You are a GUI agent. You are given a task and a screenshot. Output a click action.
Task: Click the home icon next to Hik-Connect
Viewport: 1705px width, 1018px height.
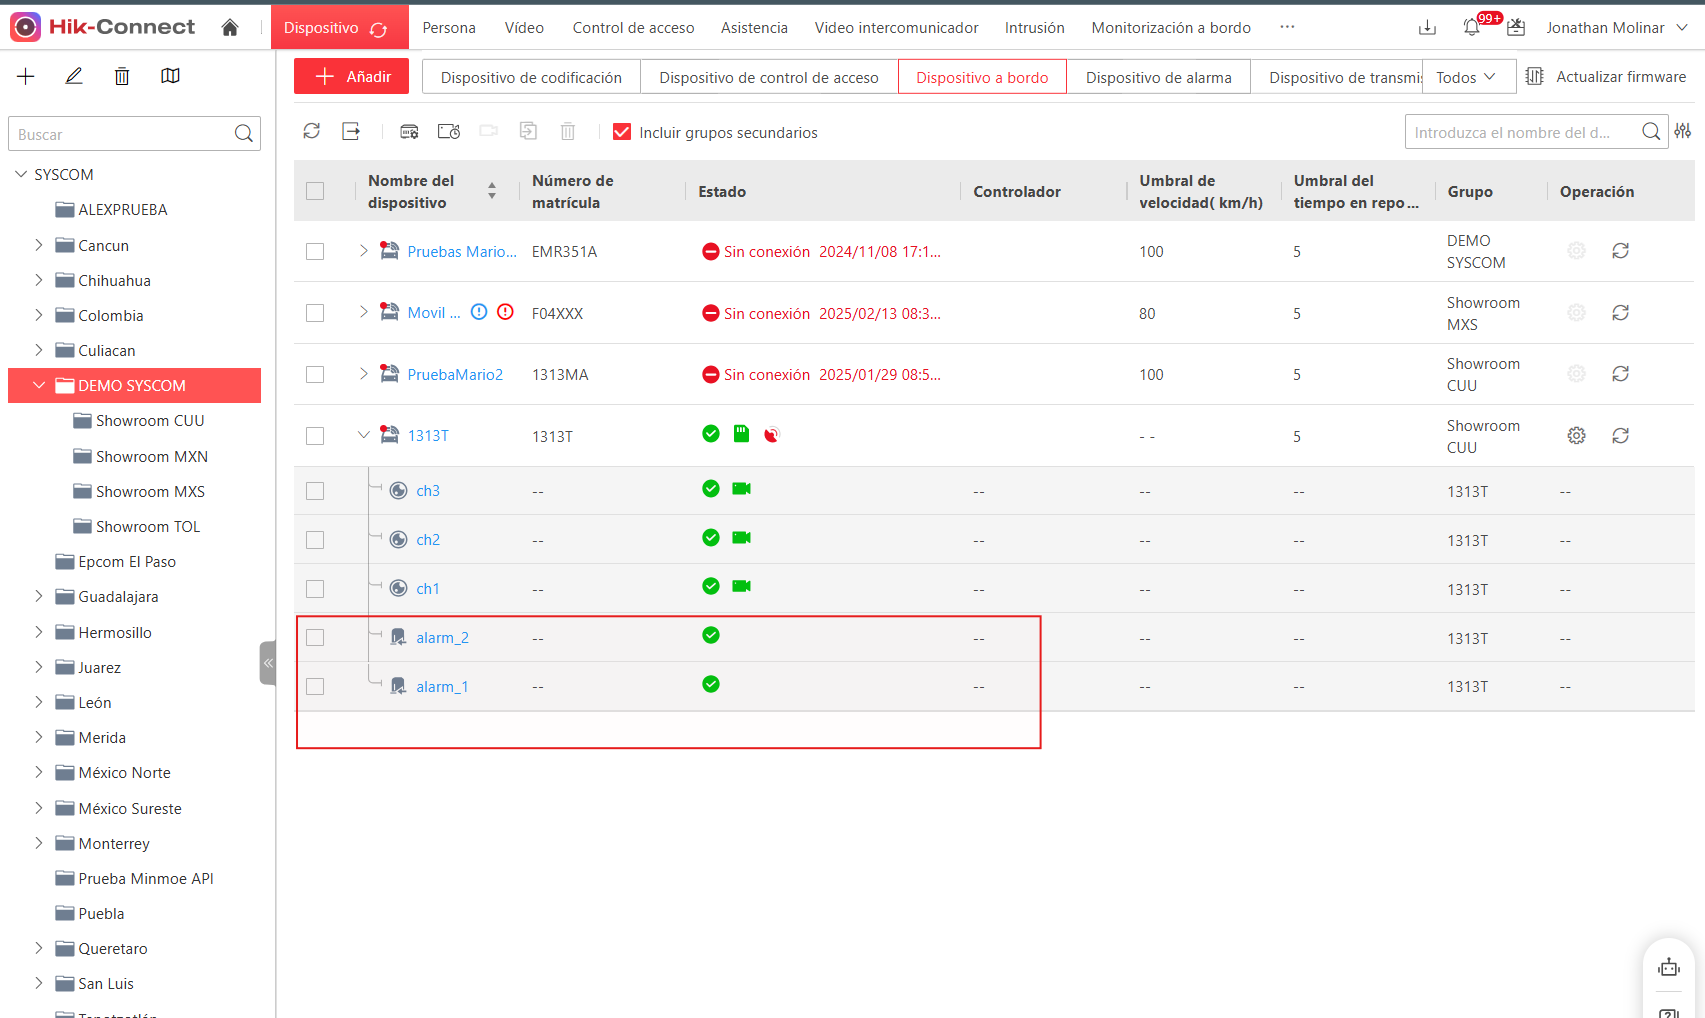coord(230,28)
